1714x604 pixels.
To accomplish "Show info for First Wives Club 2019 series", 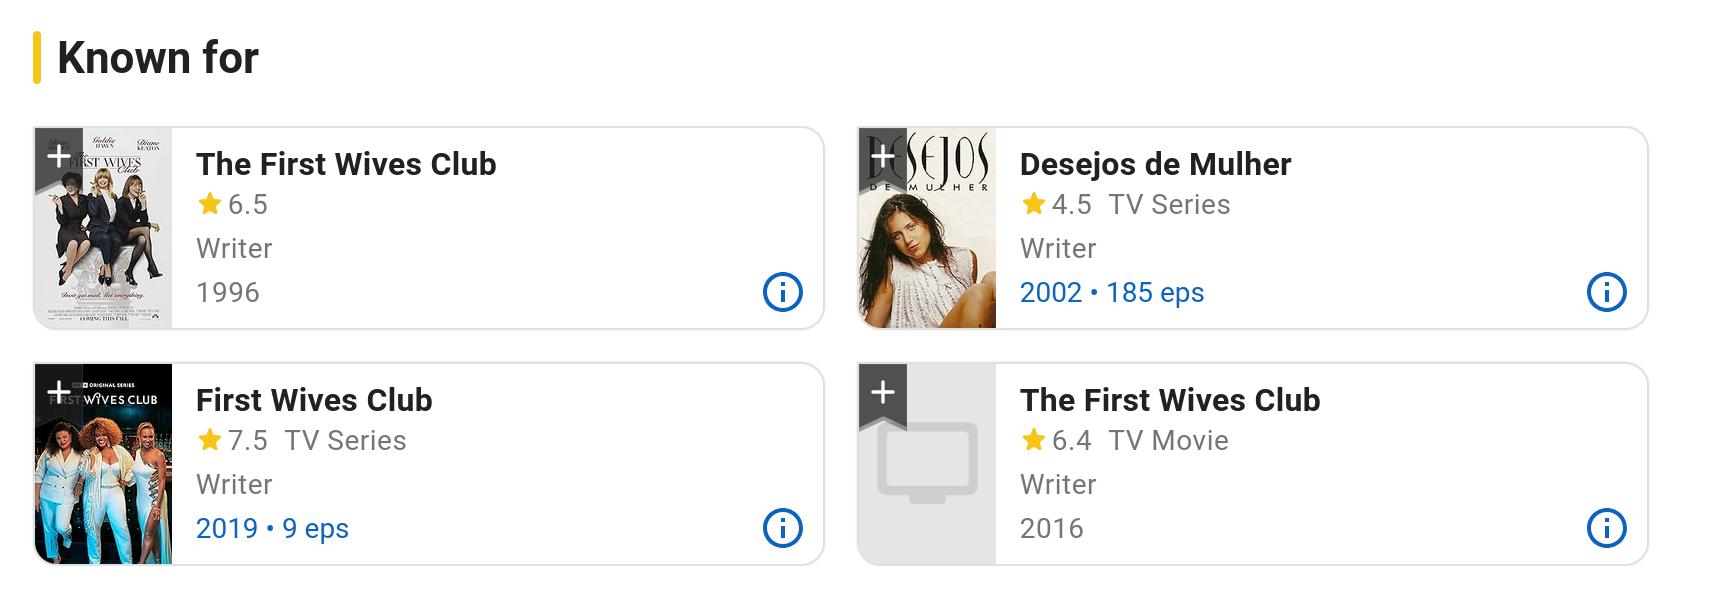I will [x=782, y=528].
